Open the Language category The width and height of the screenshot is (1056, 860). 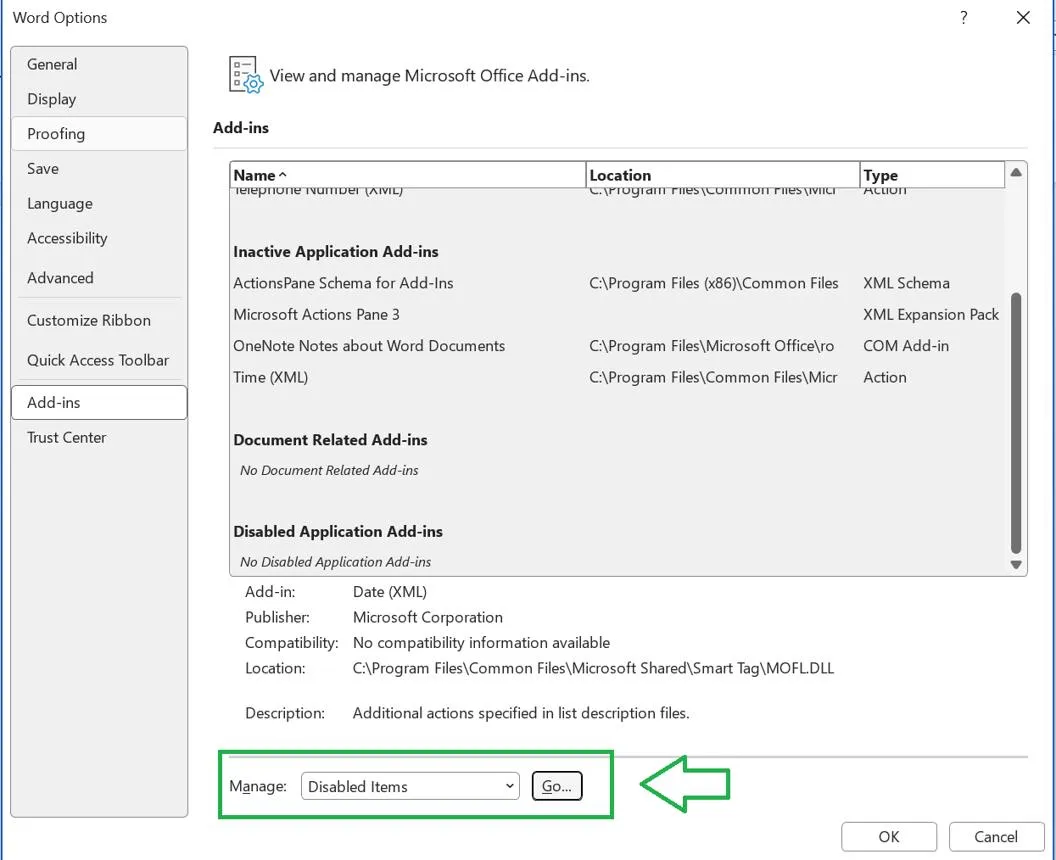coord(99,203)
